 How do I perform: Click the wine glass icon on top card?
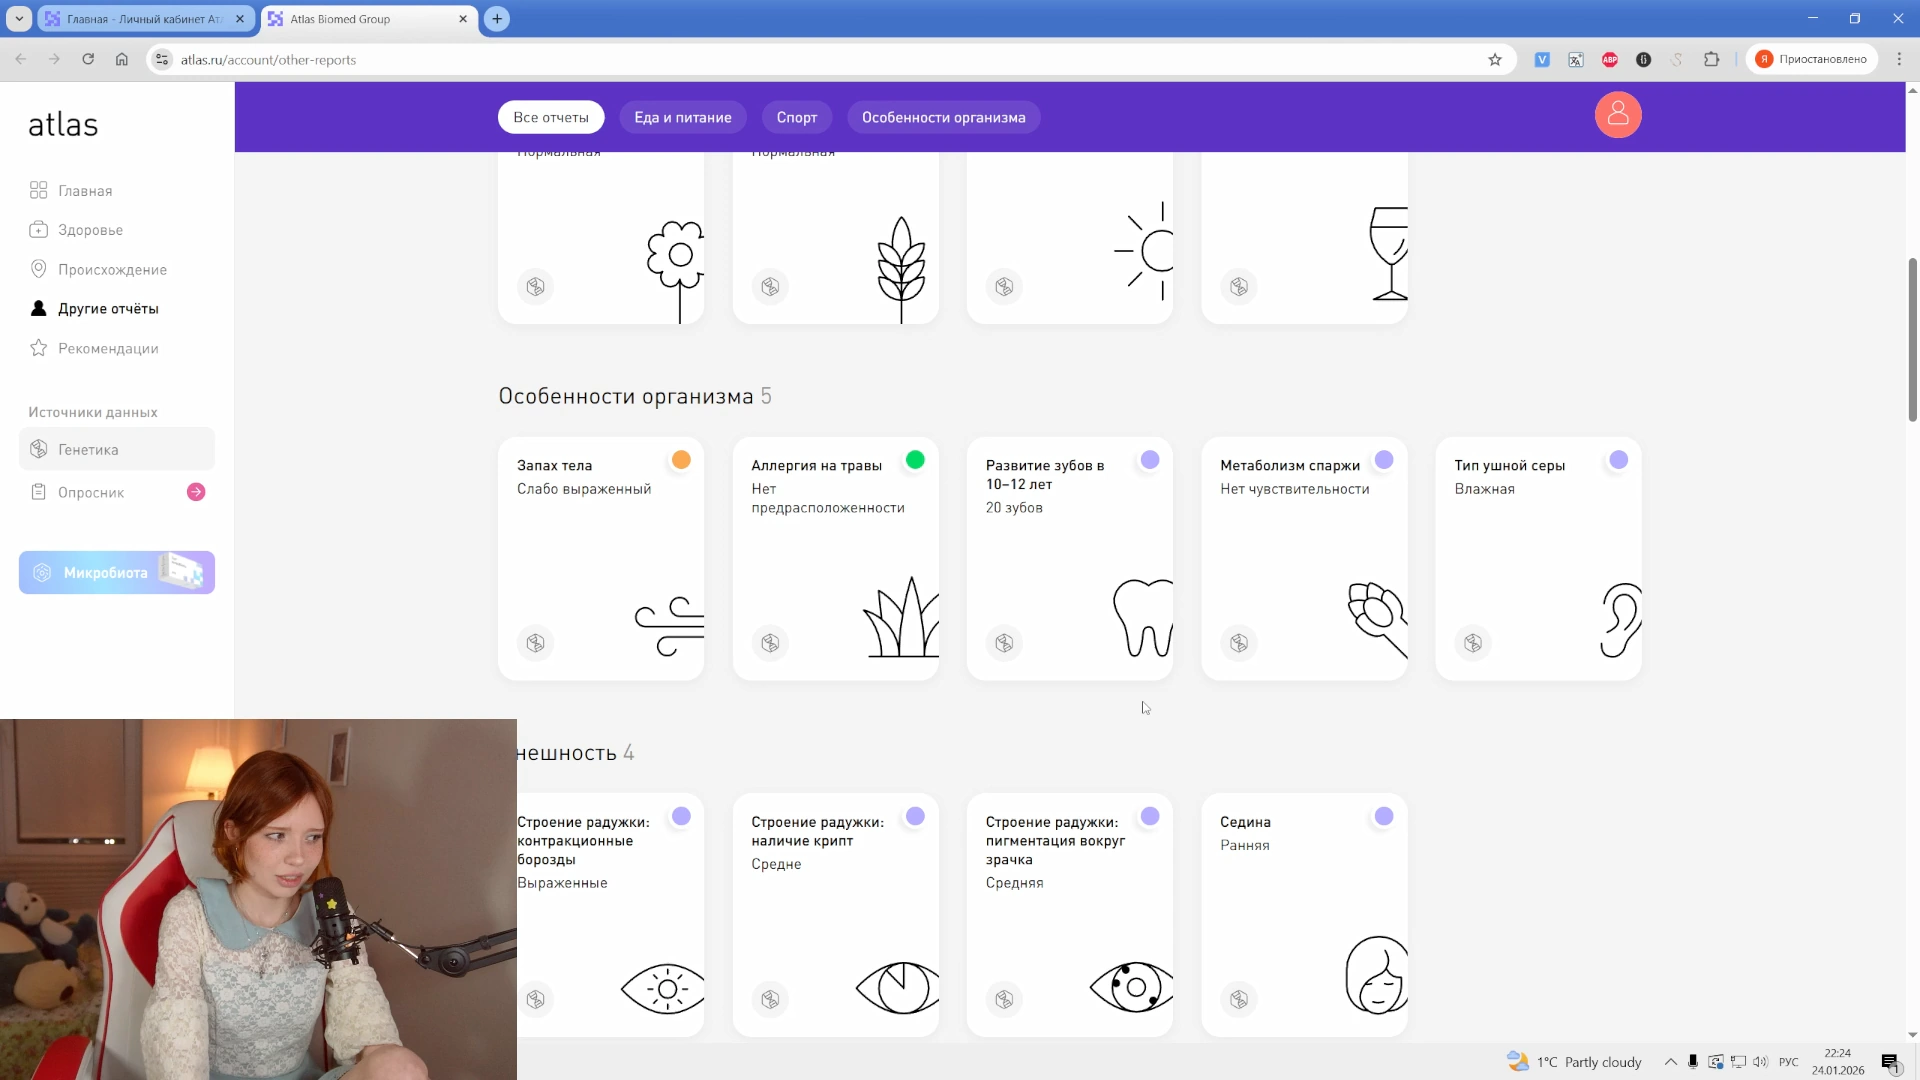1389,253
